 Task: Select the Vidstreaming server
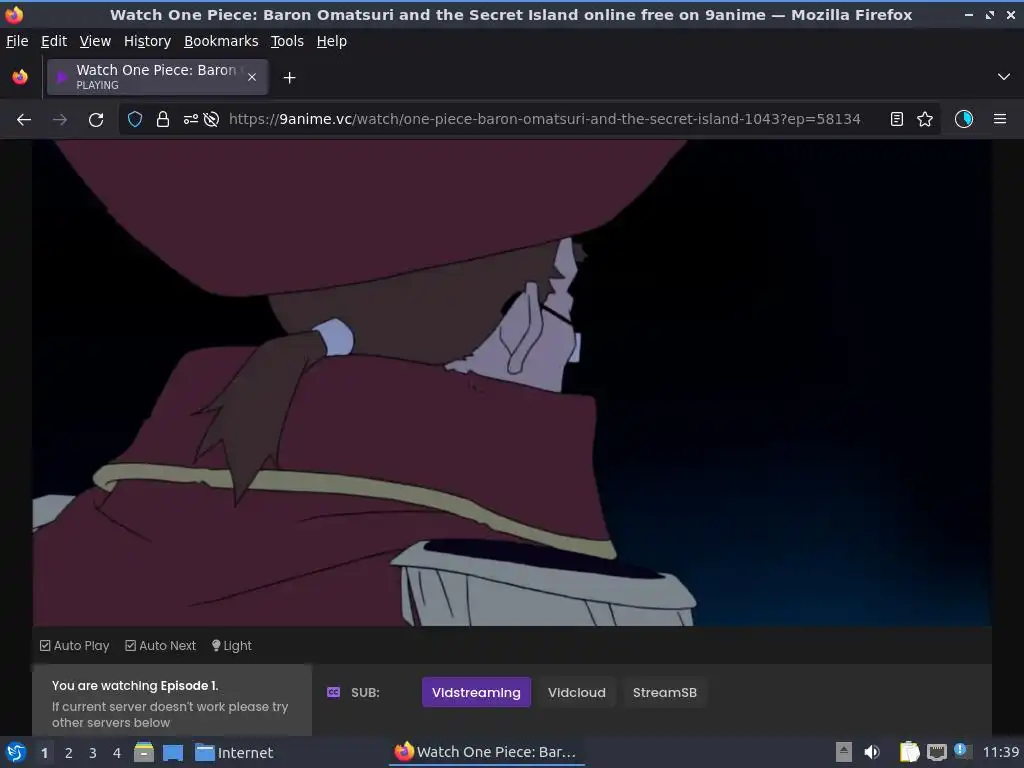pyautogui.click(x=476, y=692)
